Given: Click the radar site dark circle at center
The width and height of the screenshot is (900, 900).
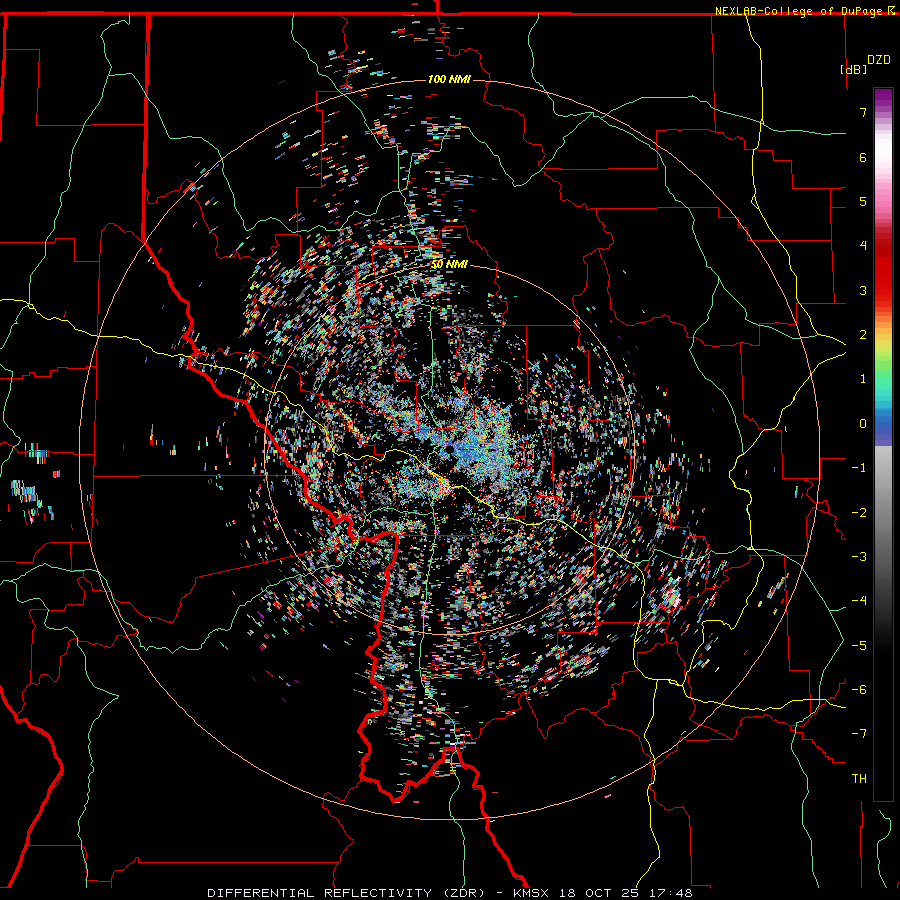Looking at the screenshot, I should pos(448,447).
